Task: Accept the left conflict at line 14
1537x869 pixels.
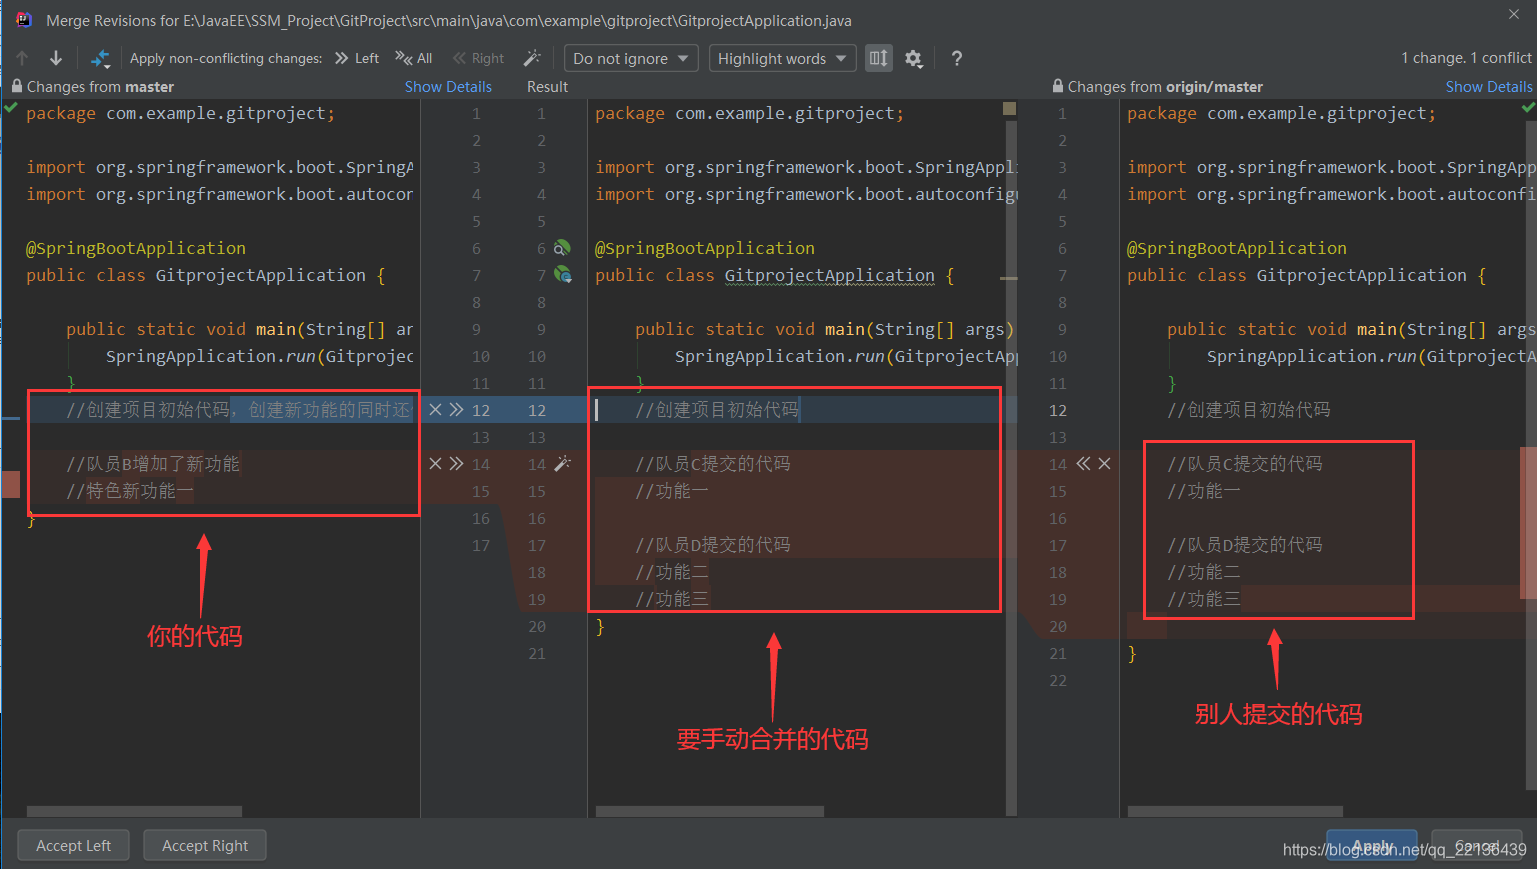Action: click(x=457, y=463)
